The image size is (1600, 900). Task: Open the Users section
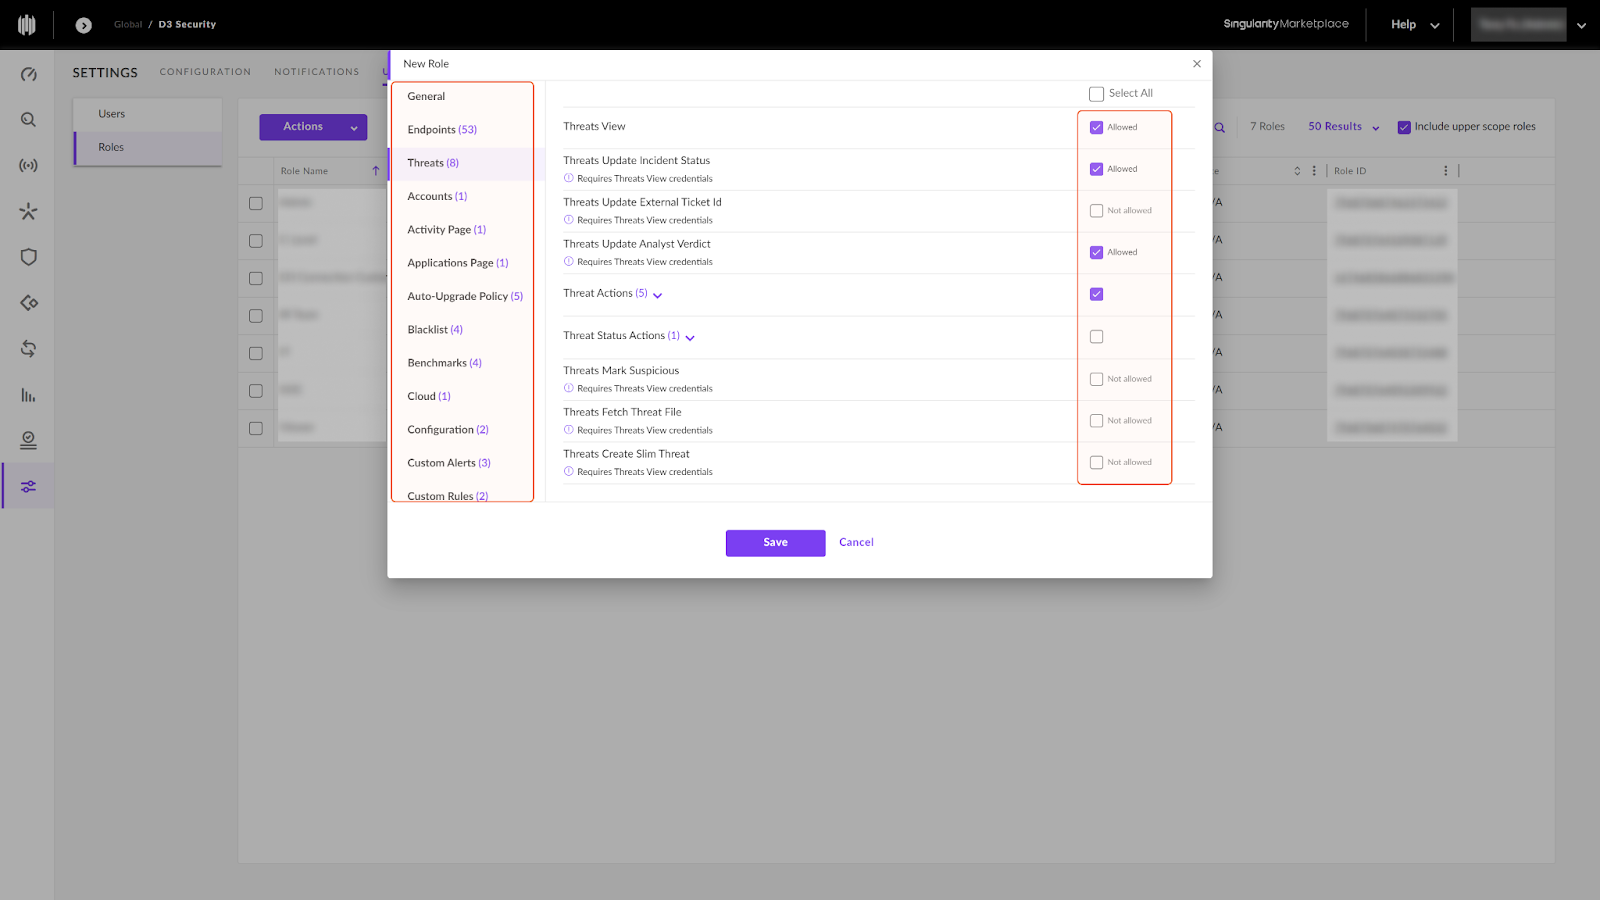148,114
